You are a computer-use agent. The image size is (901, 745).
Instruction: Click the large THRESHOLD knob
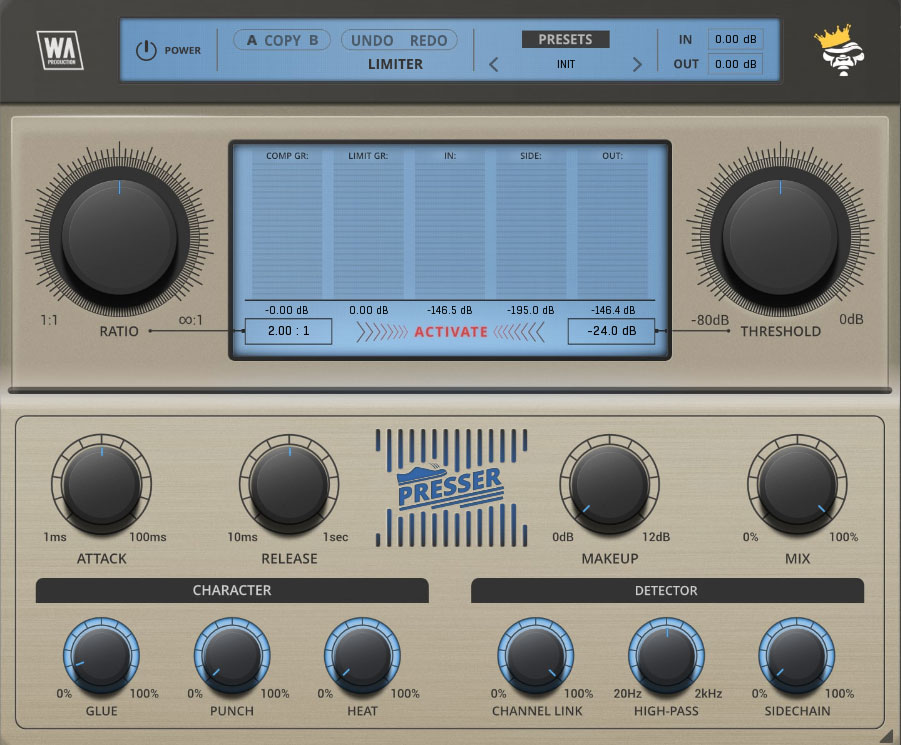(780, 237)
